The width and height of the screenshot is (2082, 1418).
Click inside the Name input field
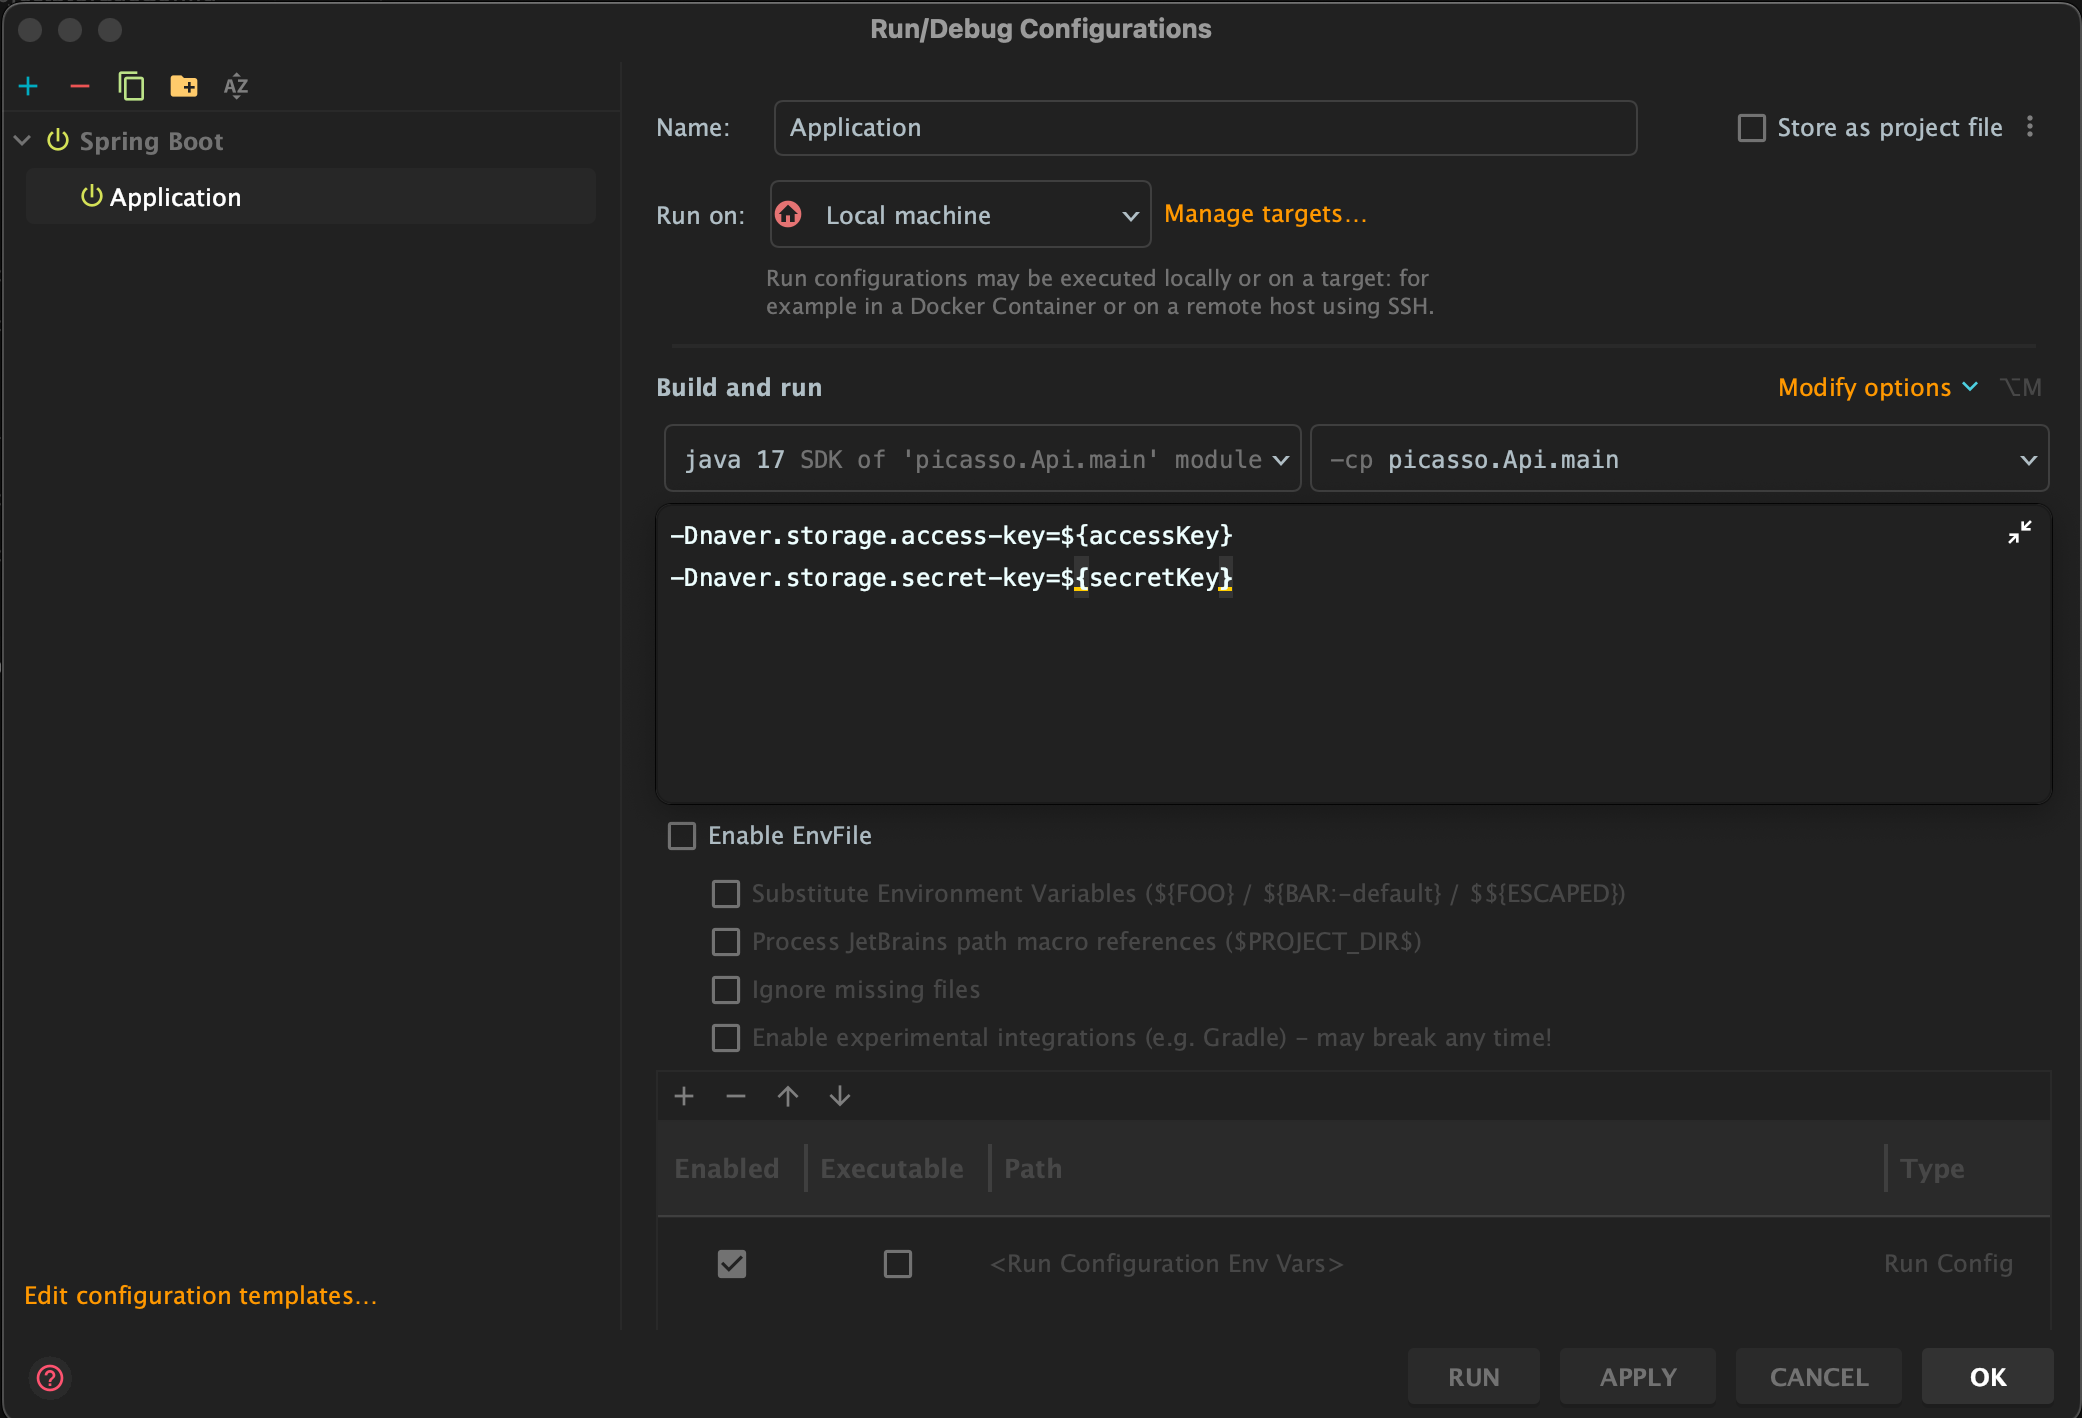(1204, 128)
